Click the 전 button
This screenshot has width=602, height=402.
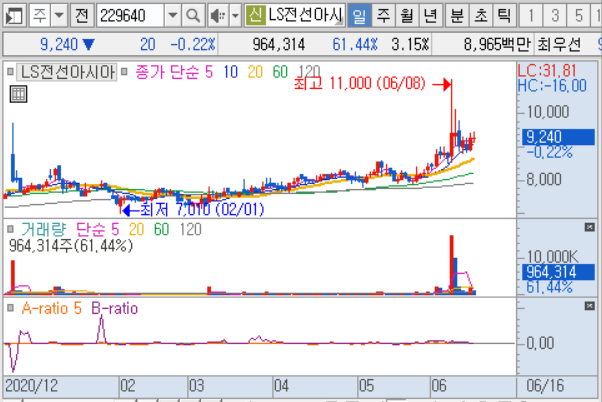coord(82,16)
